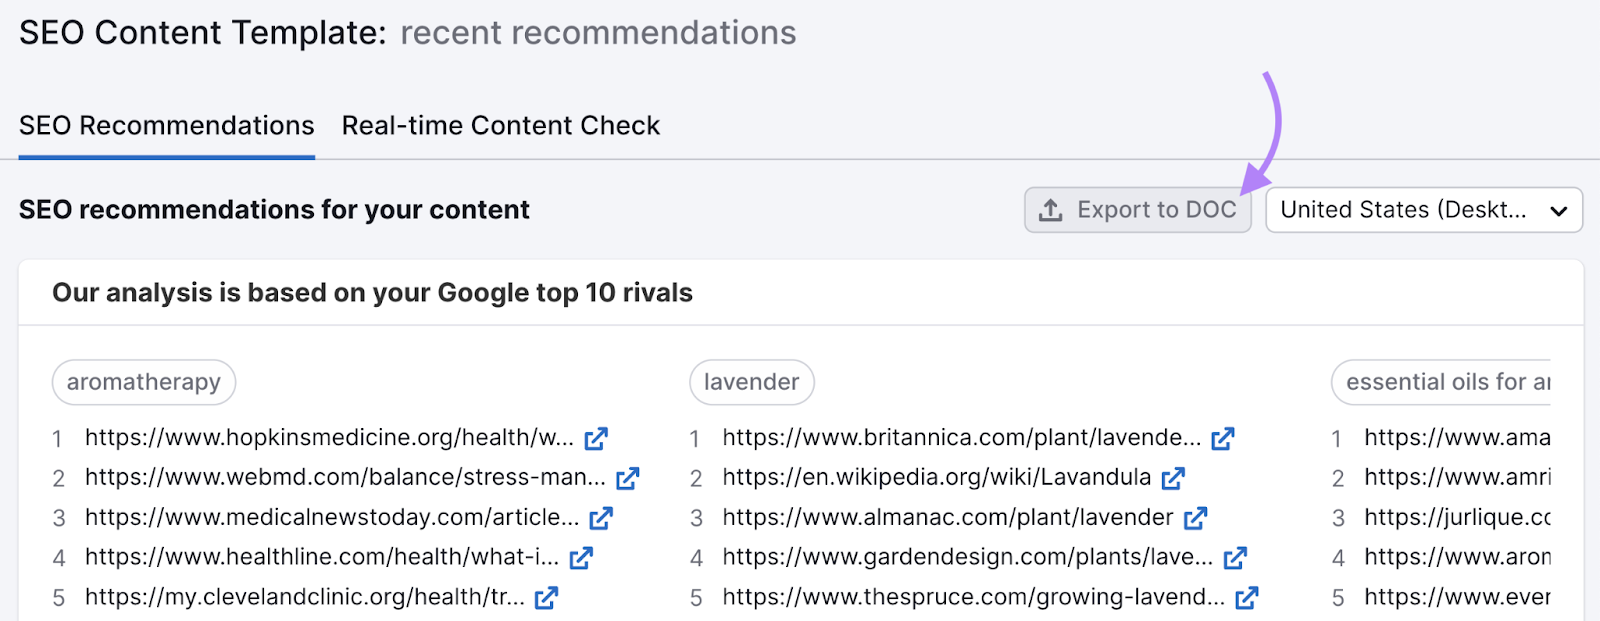Click external link icon next to medicalnewstoday.com
The height and width of the screenshot is (621, 1600).
(601, 518)
